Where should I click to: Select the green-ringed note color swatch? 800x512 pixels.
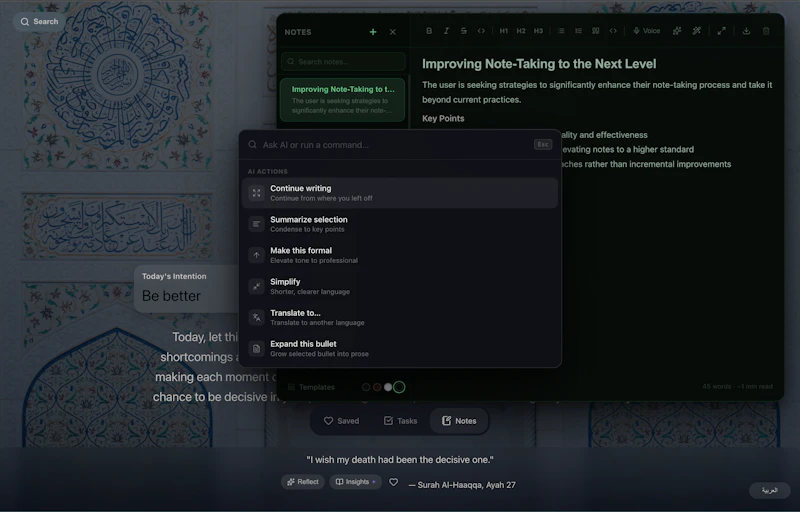[399, 387]
